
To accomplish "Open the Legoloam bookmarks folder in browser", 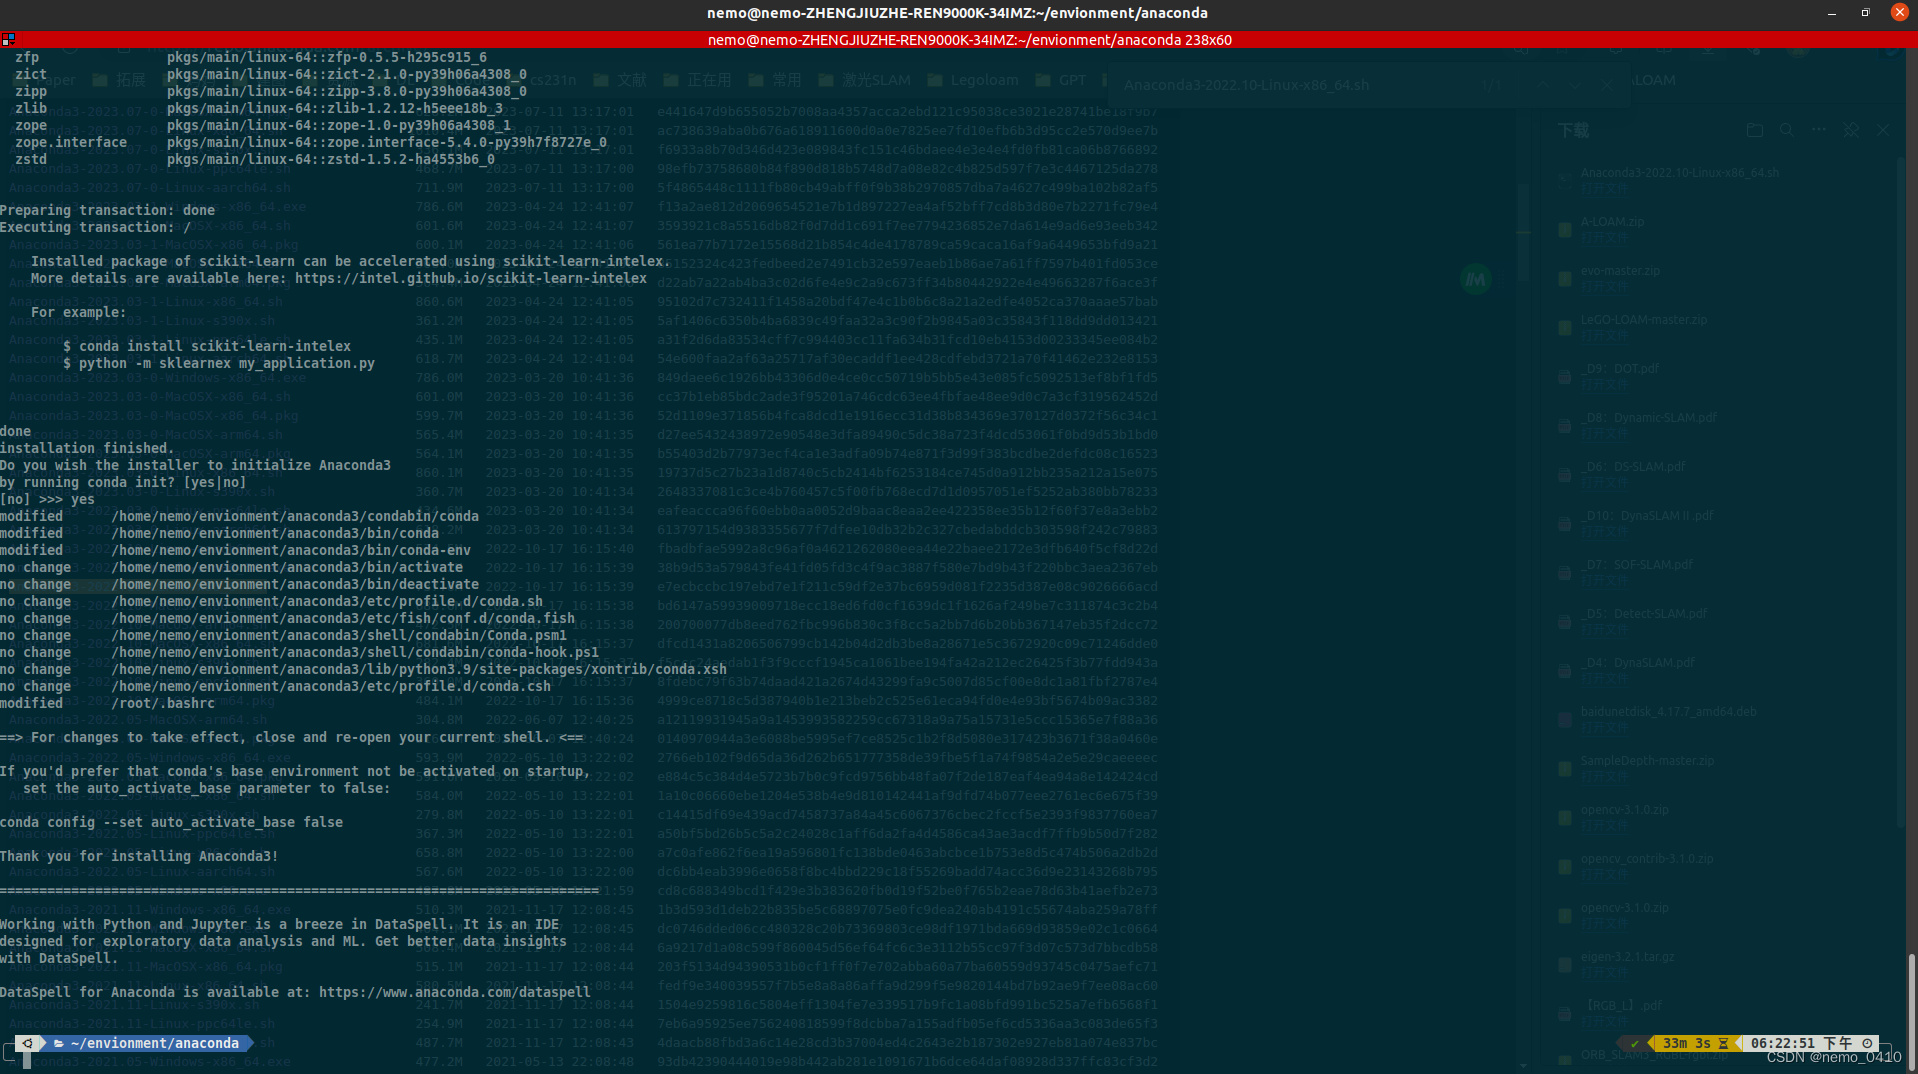I will click(973, 80).
